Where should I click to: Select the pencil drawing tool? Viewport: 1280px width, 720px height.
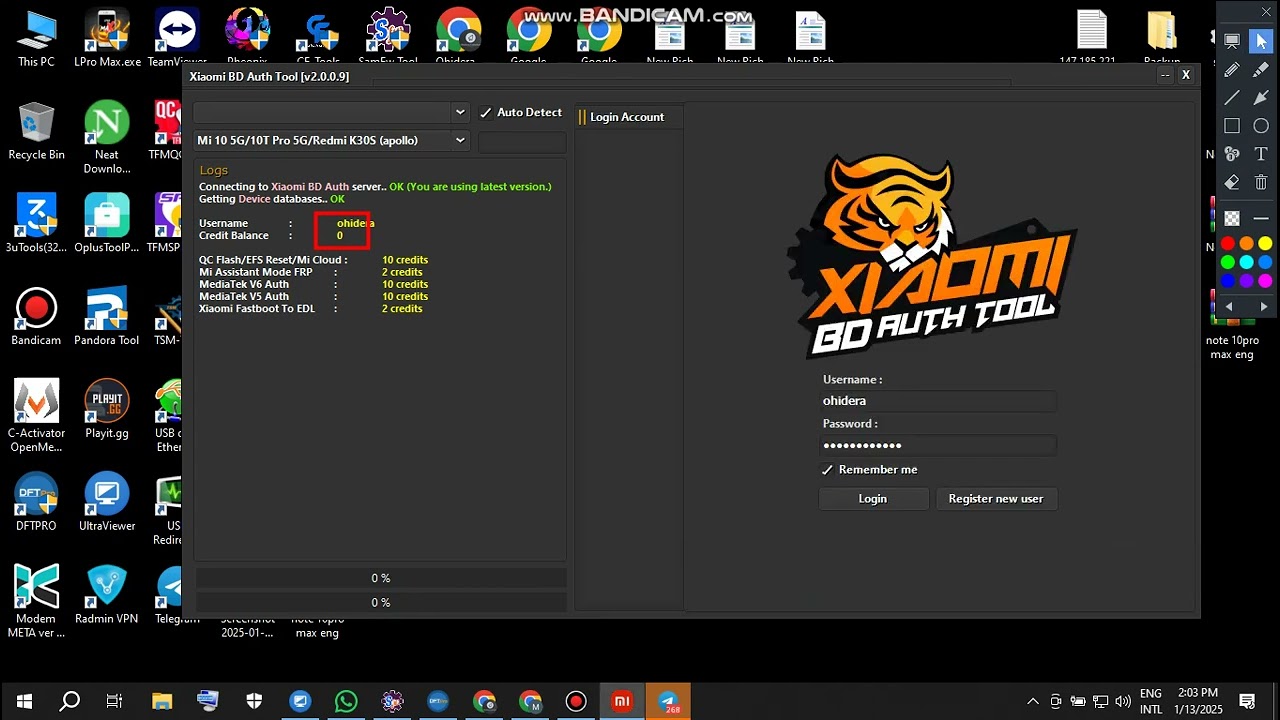[1232, 70]
